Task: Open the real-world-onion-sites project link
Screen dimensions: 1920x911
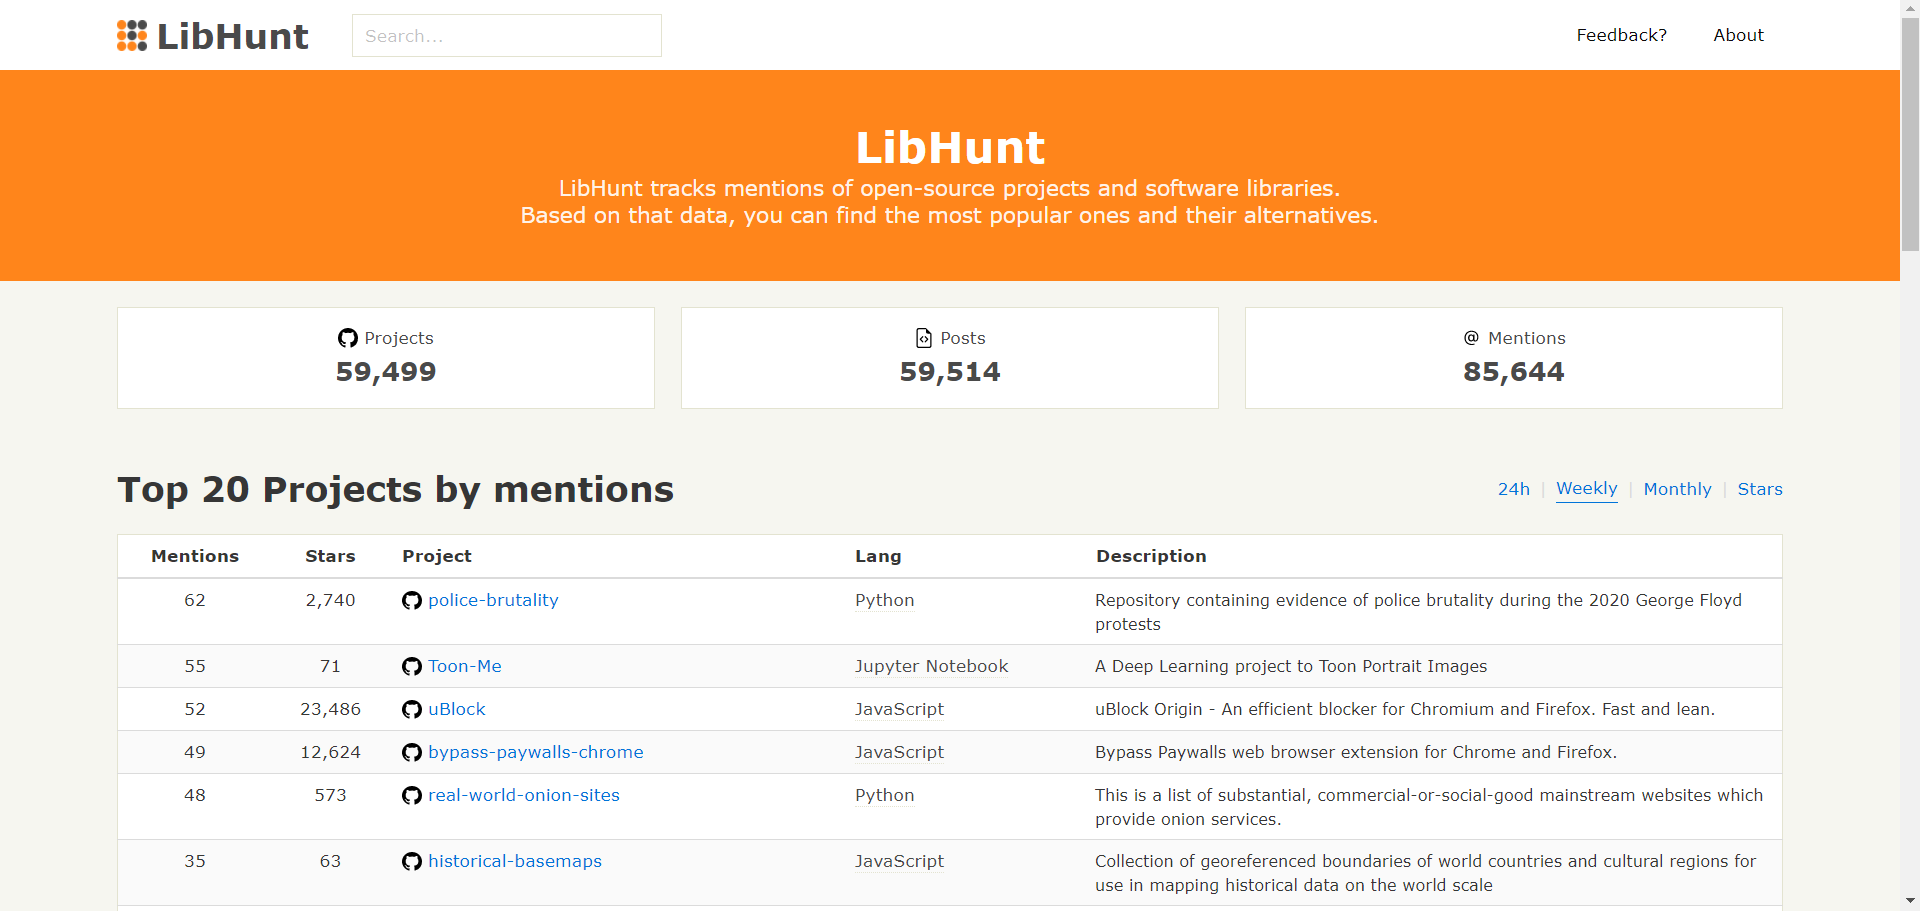Action: (x=524, y=795)
